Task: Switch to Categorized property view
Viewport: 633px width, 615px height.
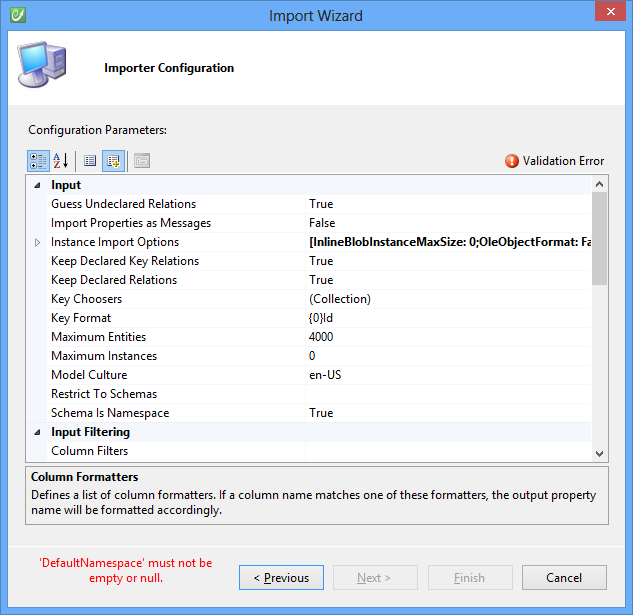Action: click(x=38, y=161)
